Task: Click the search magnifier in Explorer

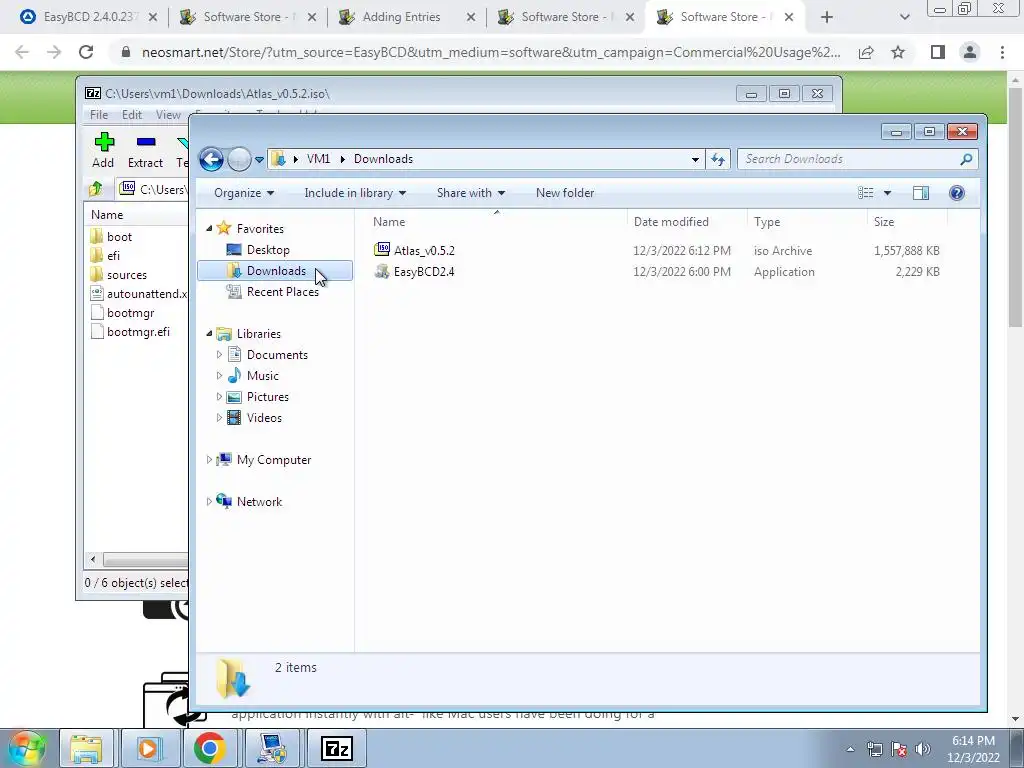Action: point(966,159)
